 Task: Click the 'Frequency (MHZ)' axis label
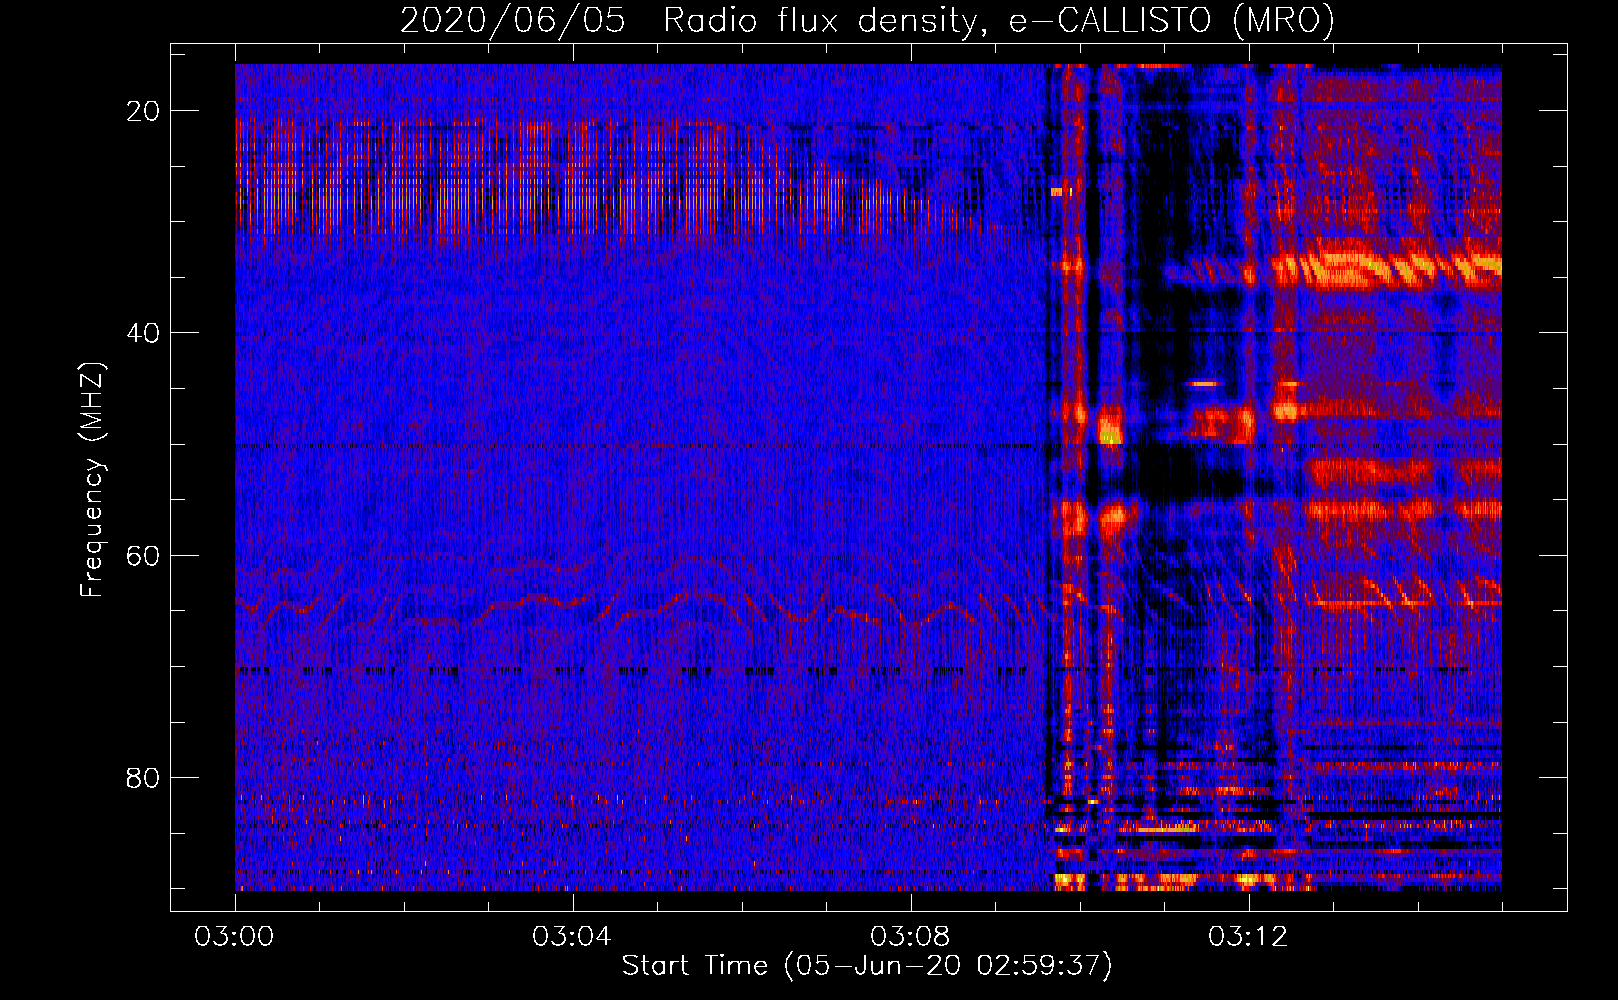[x=92, y=480]
